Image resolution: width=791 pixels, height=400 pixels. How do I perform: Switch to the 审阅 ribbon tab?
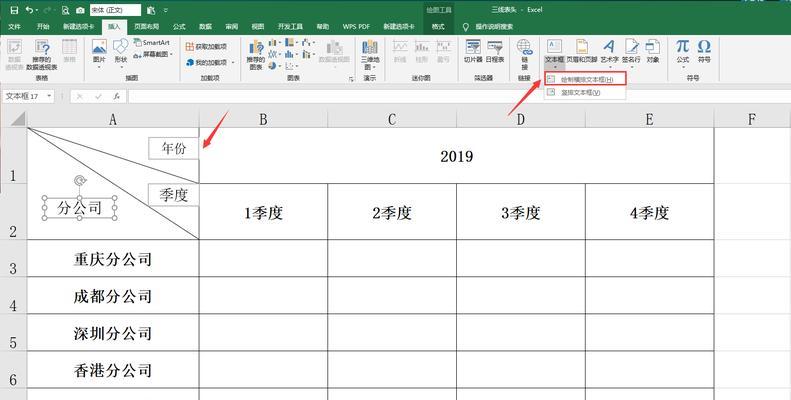click(x=232, y=27)
